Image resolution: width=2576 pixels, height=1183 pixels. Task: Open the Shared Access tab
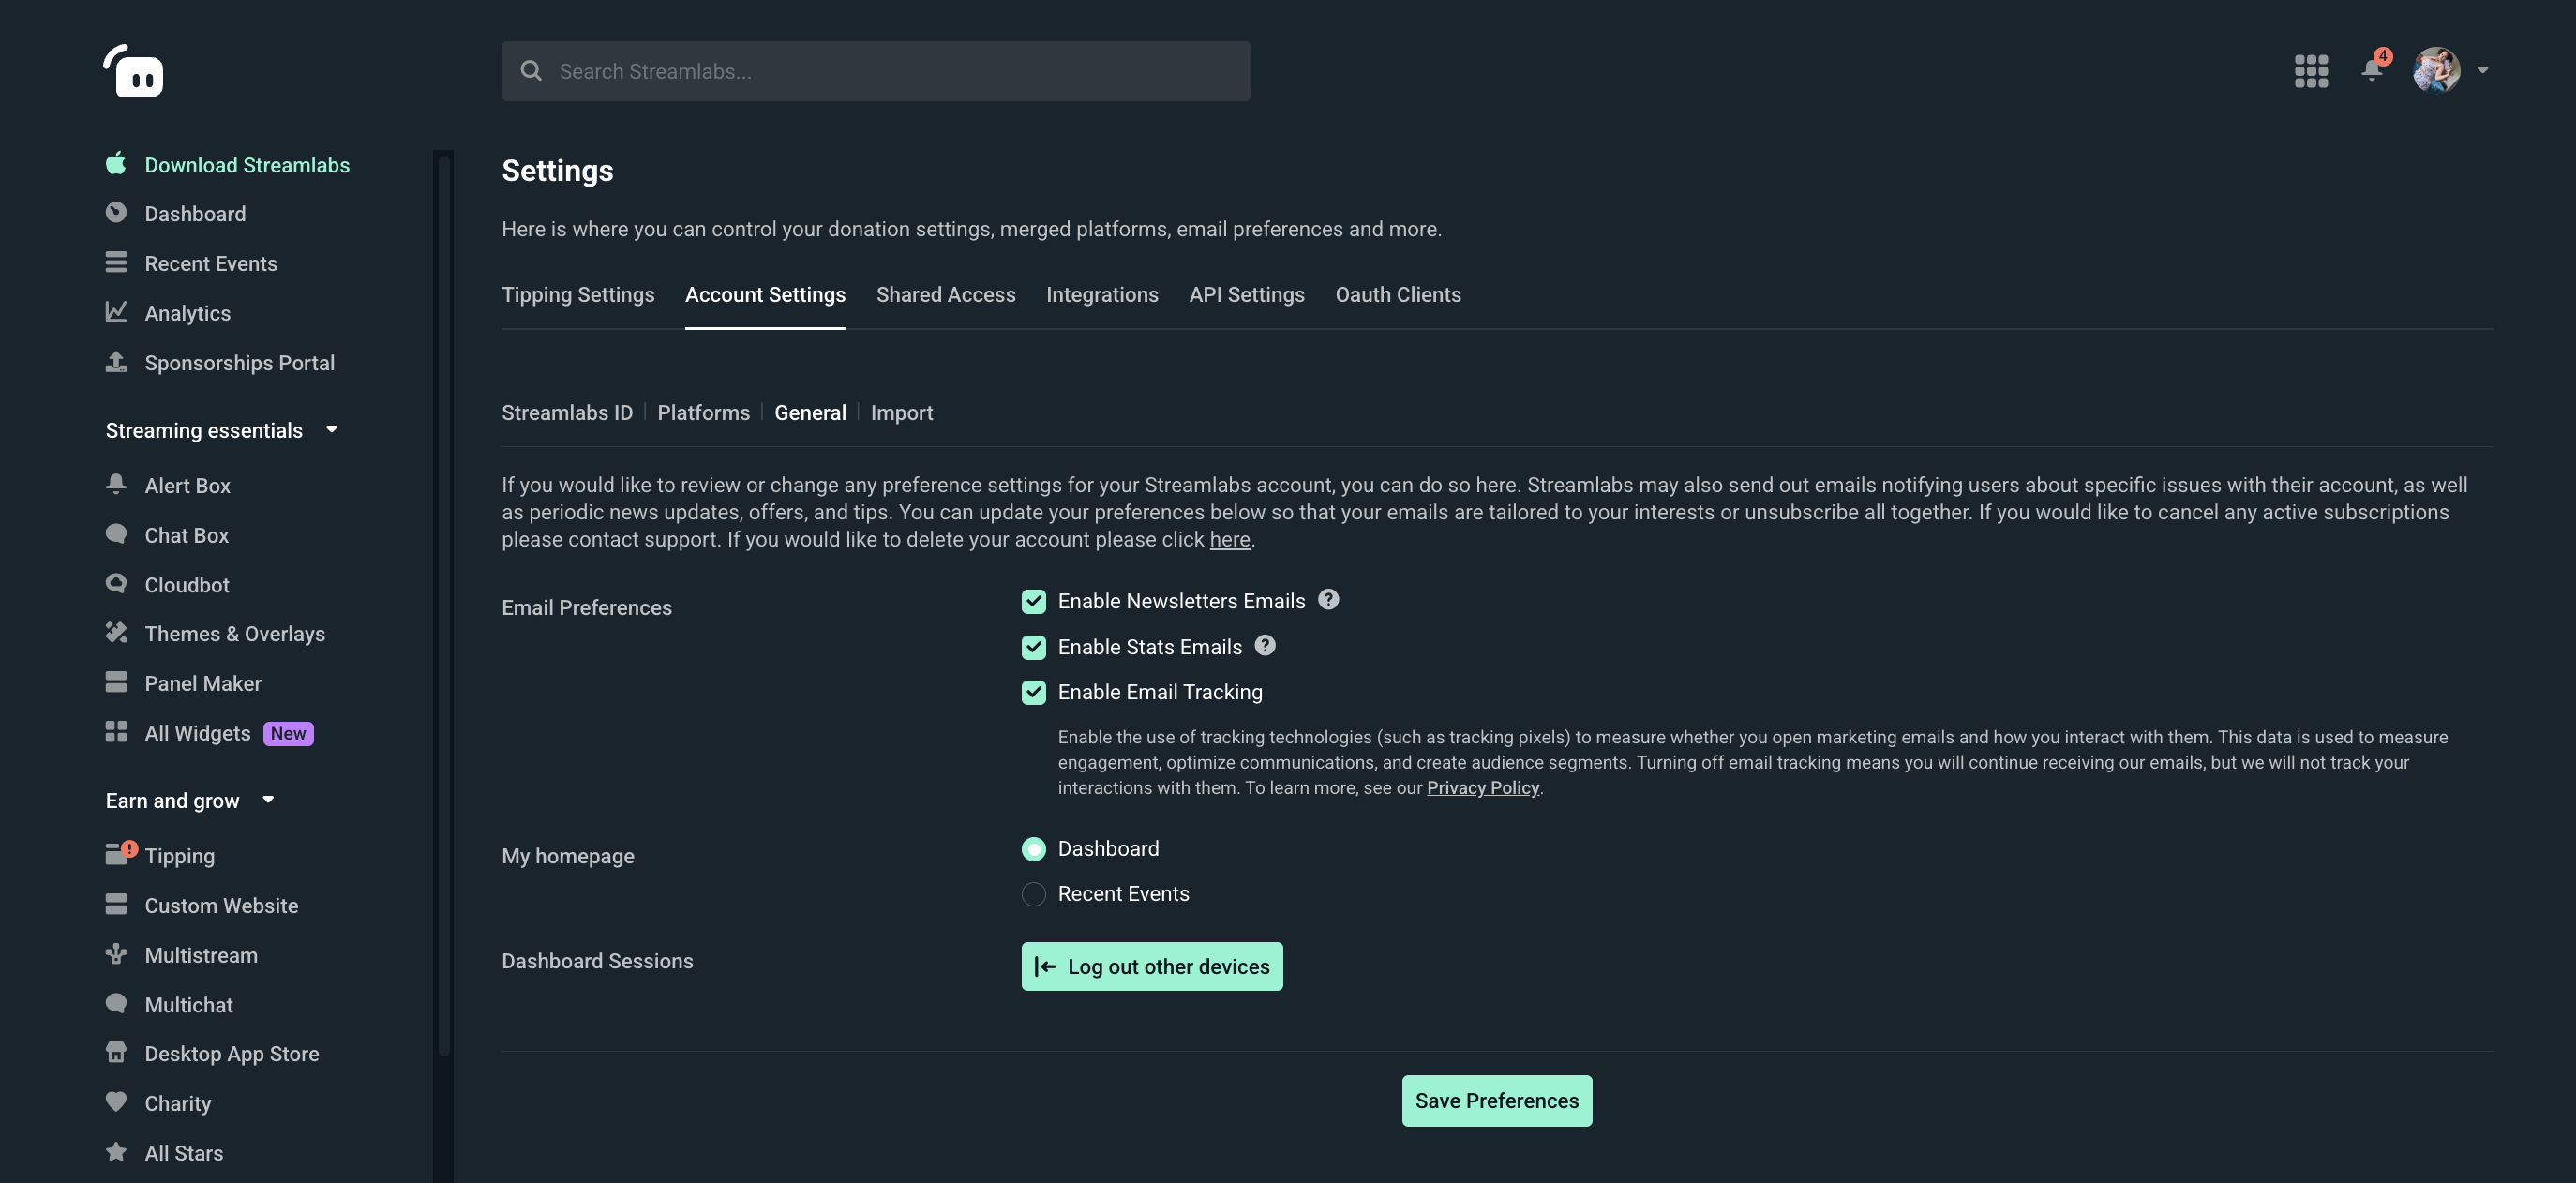tap(945, 295)
